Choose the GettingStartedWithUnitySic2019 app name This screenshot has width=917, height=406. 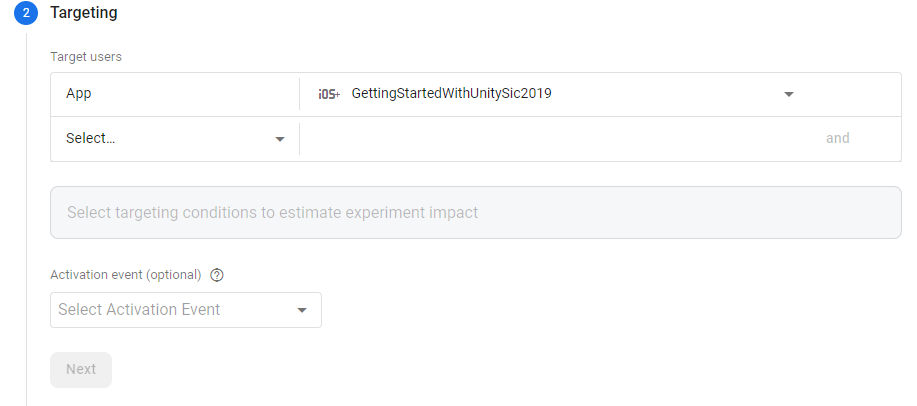[x=451, y=94]
